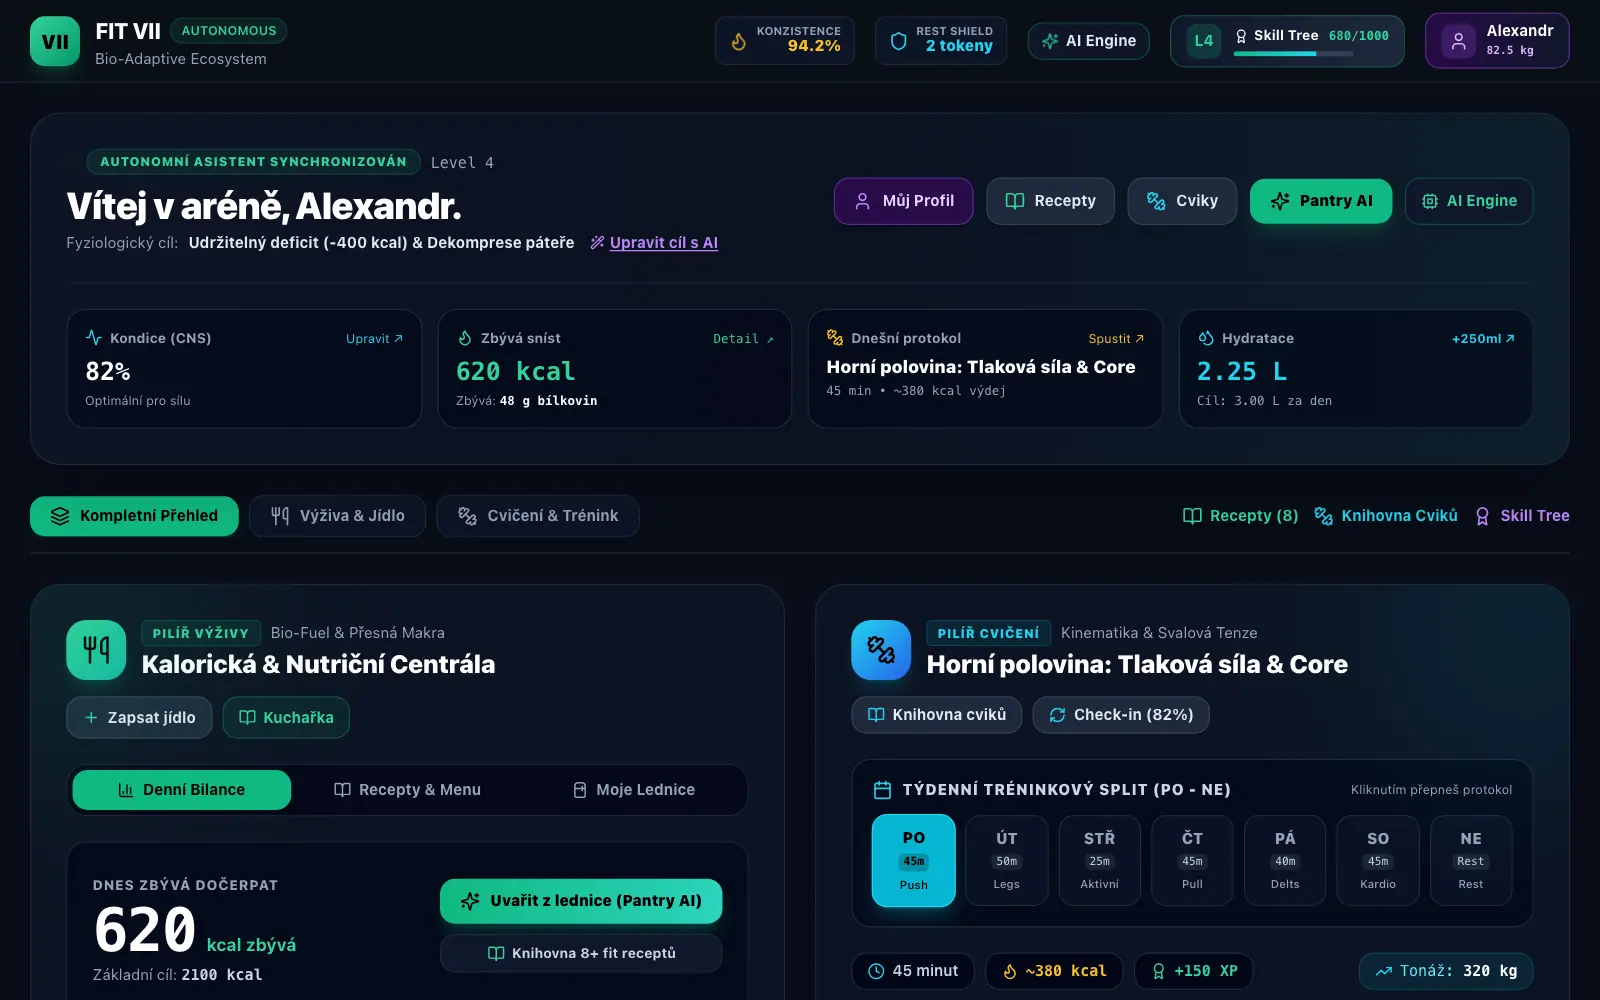Viewport: 1600px width, 1000px height.
Task: Select the ÚT Legs training day
Action: (x=1007, y=860)
